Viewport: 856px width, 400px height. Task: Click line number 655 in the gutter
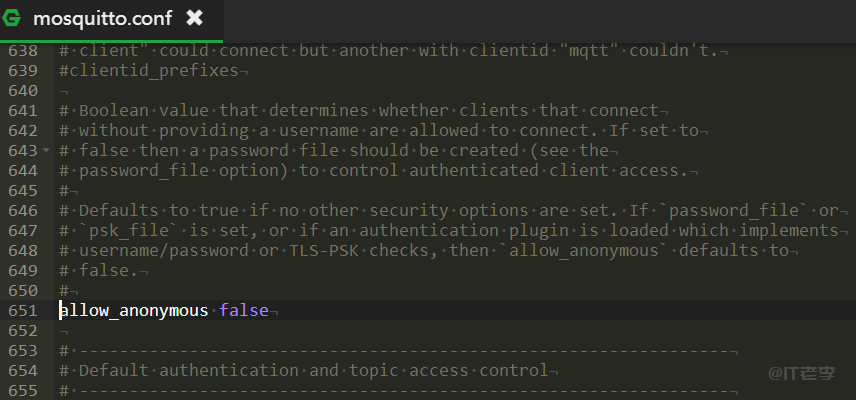(21, 390)
